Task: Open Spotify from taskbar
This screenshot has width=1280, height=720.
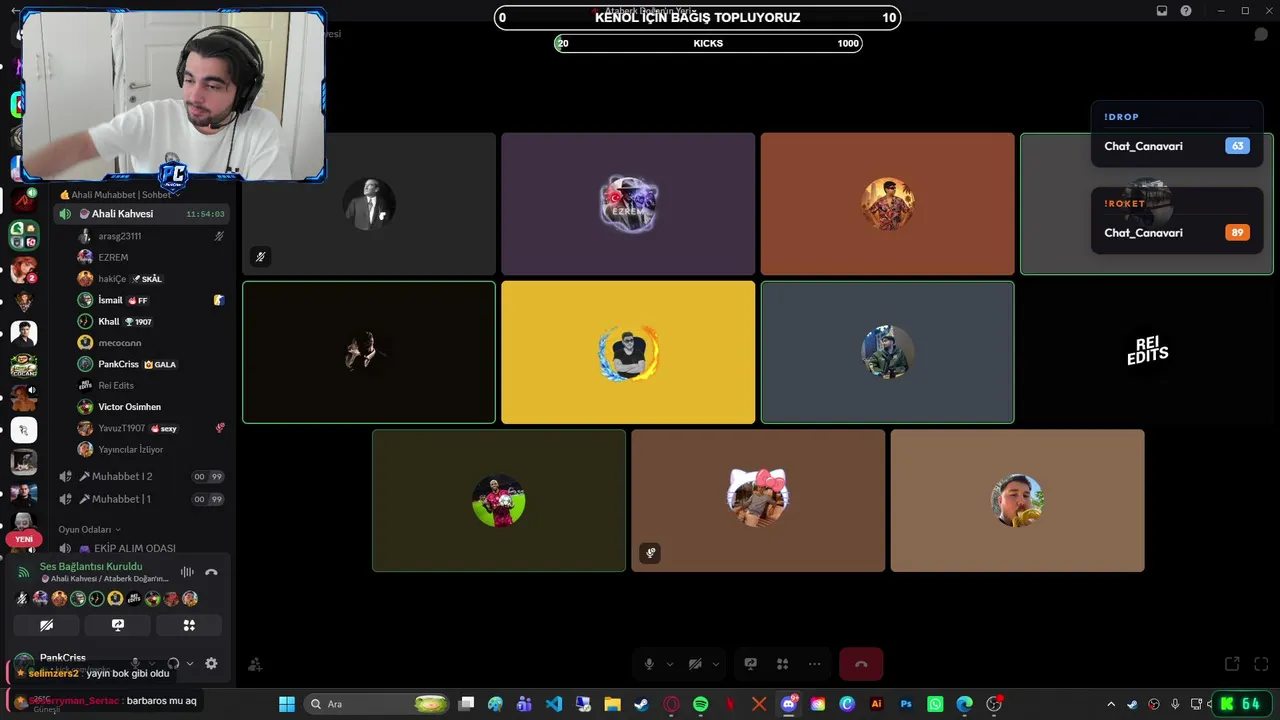Action: 700,704
